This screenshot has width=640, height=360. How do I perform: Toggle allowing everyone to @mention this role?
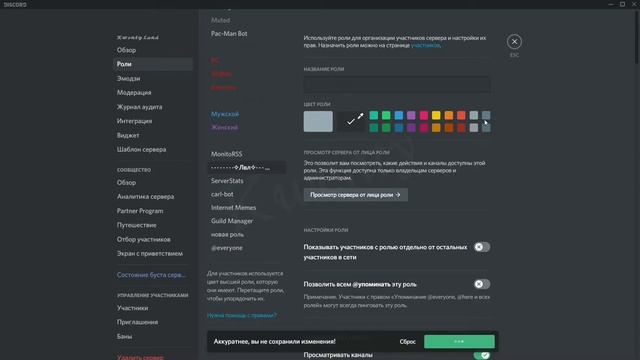(x=482, y=284)
